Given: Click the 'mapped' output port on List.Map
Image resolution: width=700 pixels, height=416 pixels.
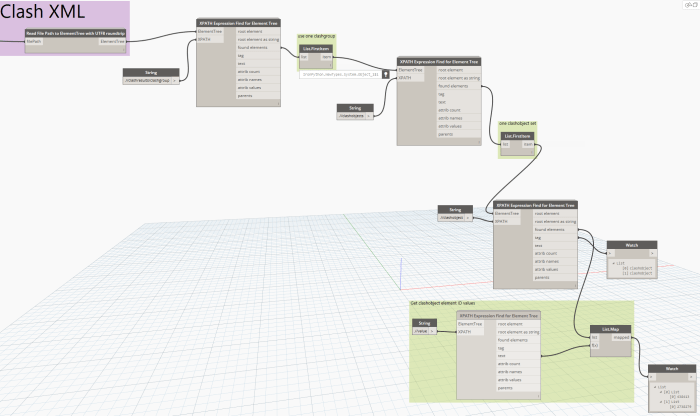Looking at the screenshot, I should tap(621, 337).
